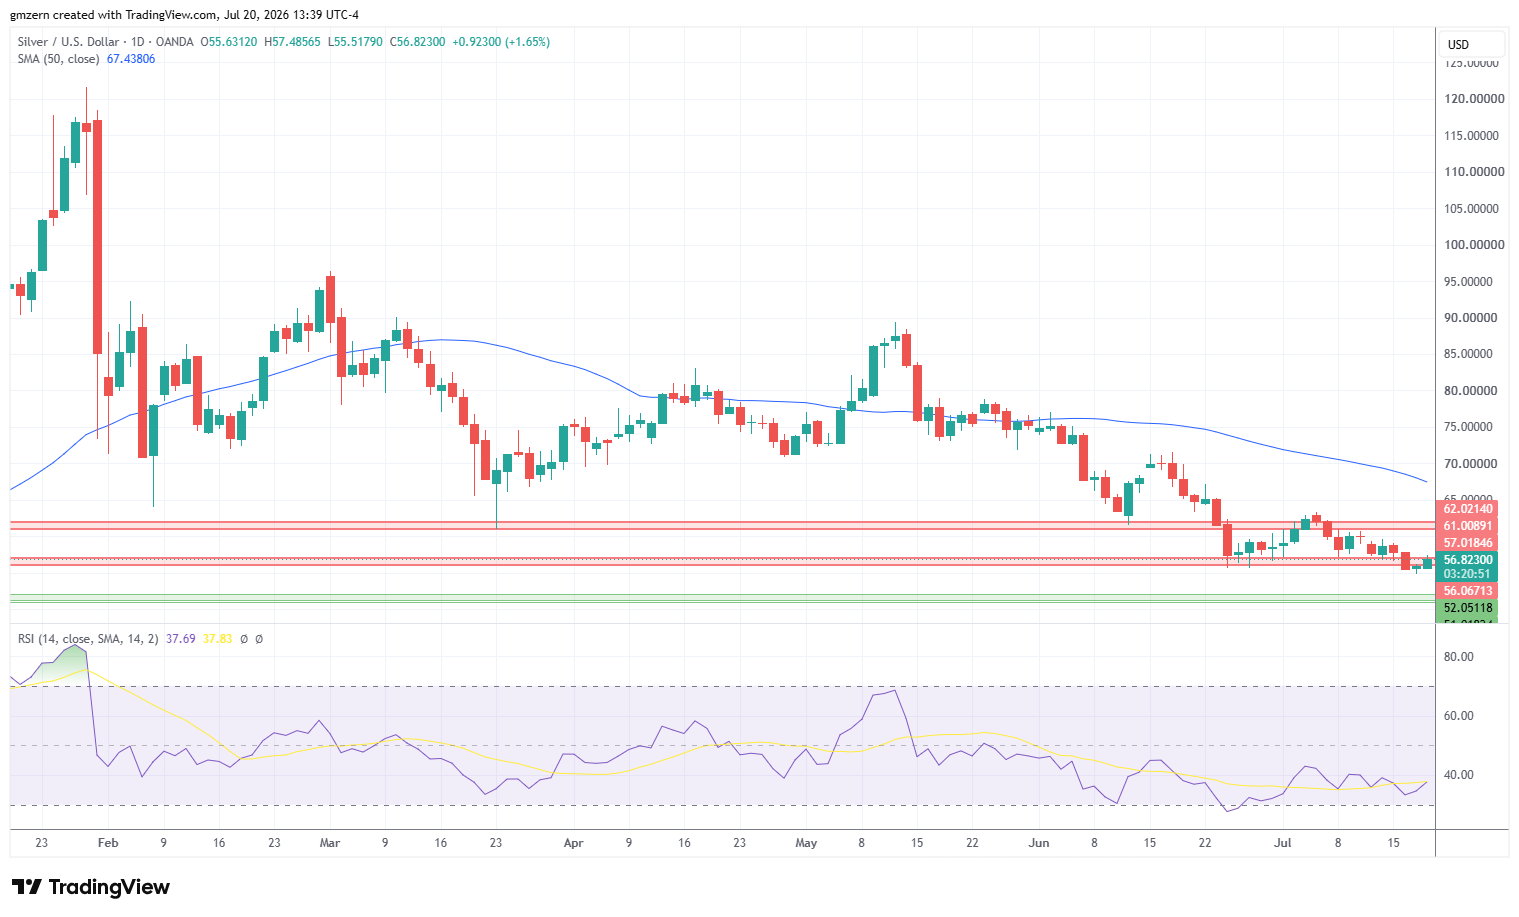
Task: Click the May date label on time axis
Action: 806,843
